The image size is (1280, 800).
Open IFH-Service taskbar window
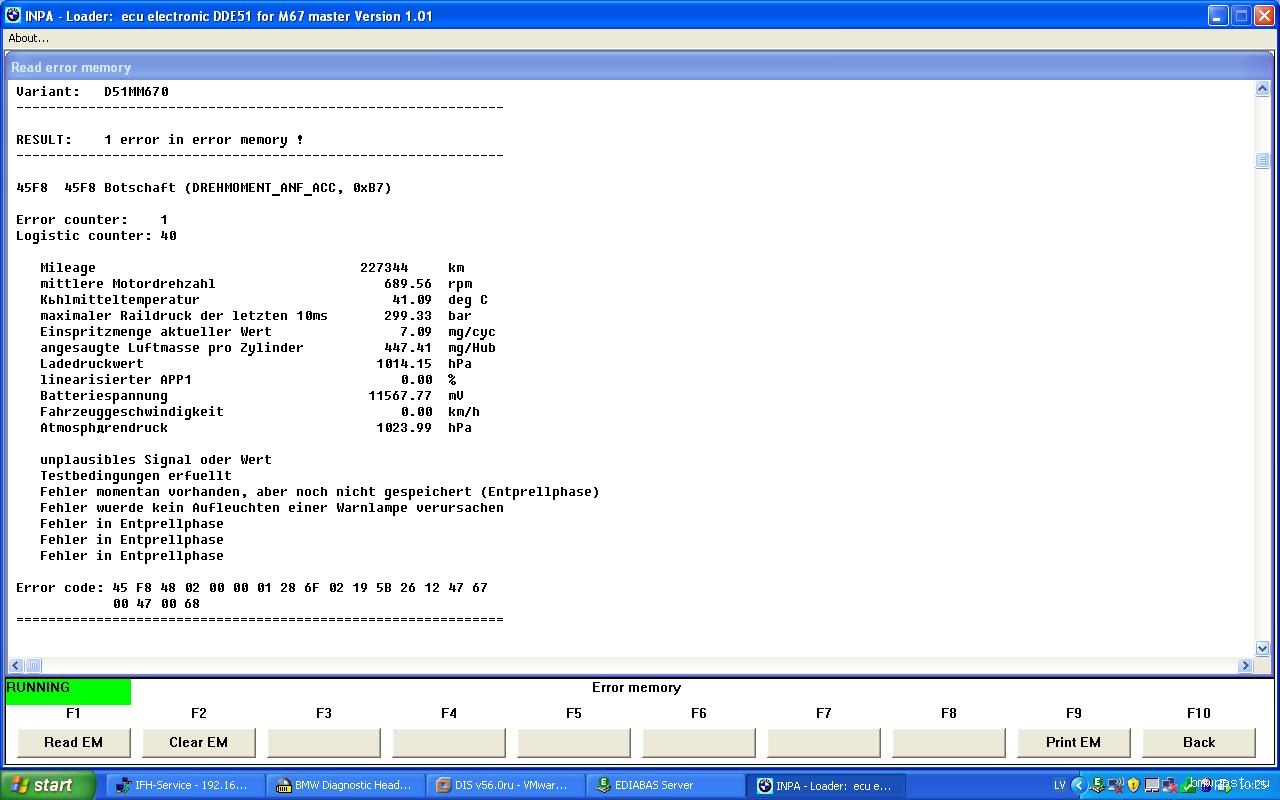(185, 785)
